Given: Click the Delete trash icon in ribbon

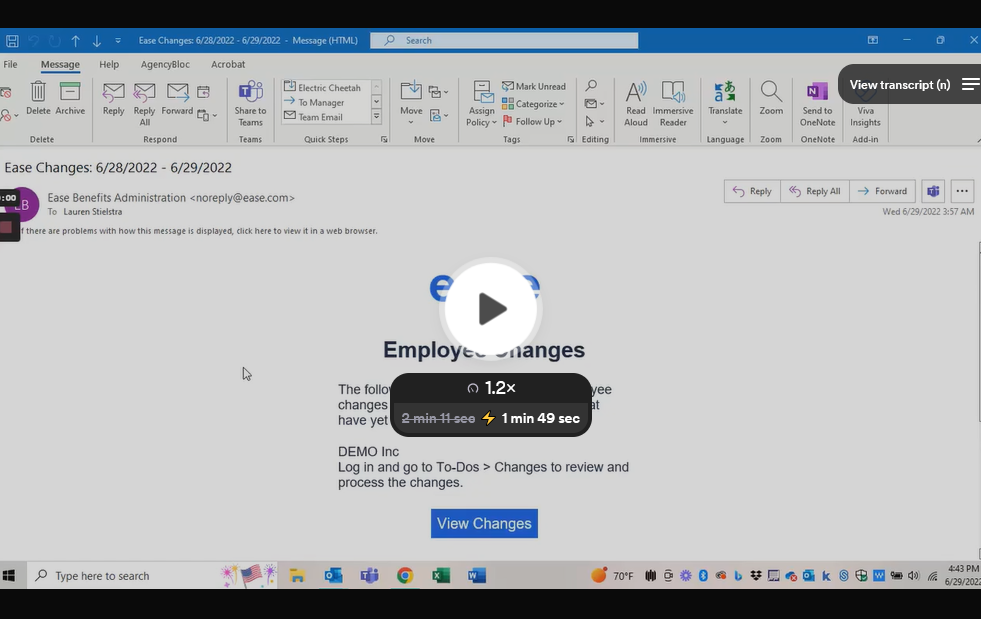Looking at the screenshot, I should pyautogui.click(x=38, y=98).
